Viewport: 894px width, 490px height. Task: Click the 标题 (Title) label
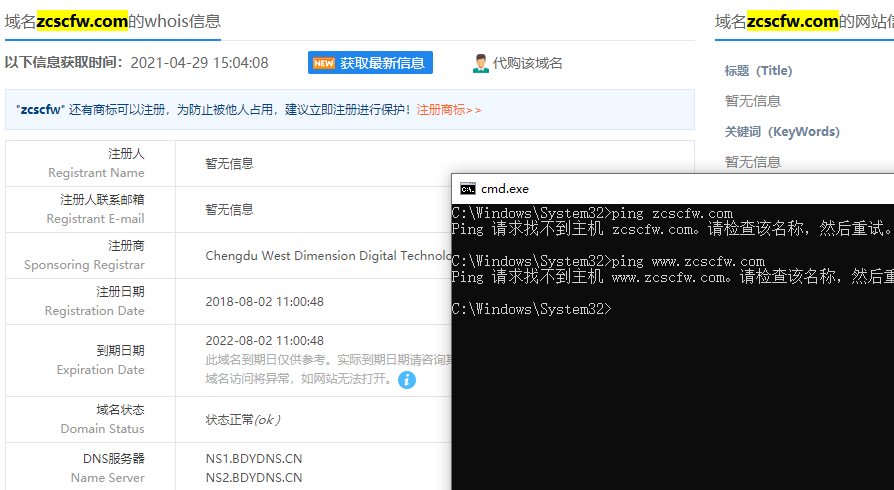click(x=758, y=71)
